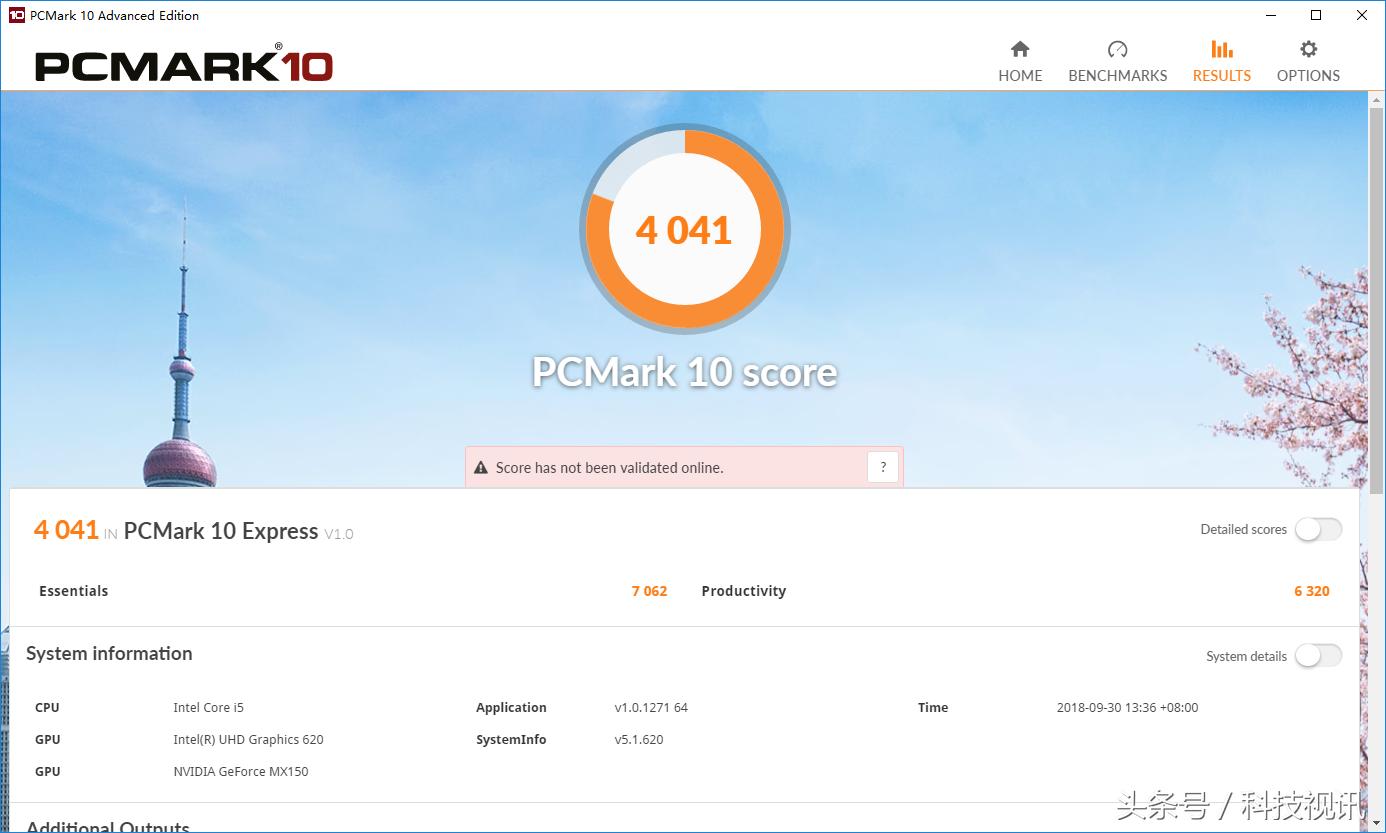Click the warning triangle beside validation message
The width and height of the screenshot is (1386, 833).
pyautogui.click(x=481, y=468)
